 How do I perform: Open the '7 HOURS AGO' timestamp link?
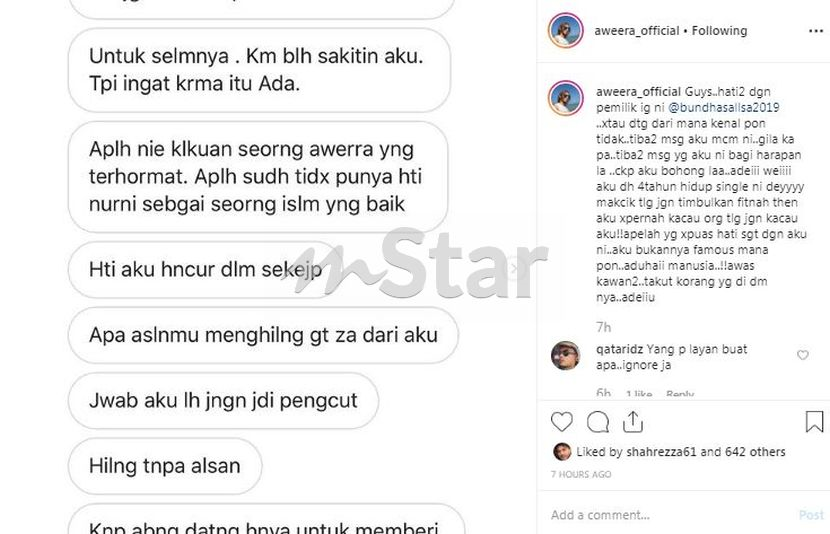(581, 474)
